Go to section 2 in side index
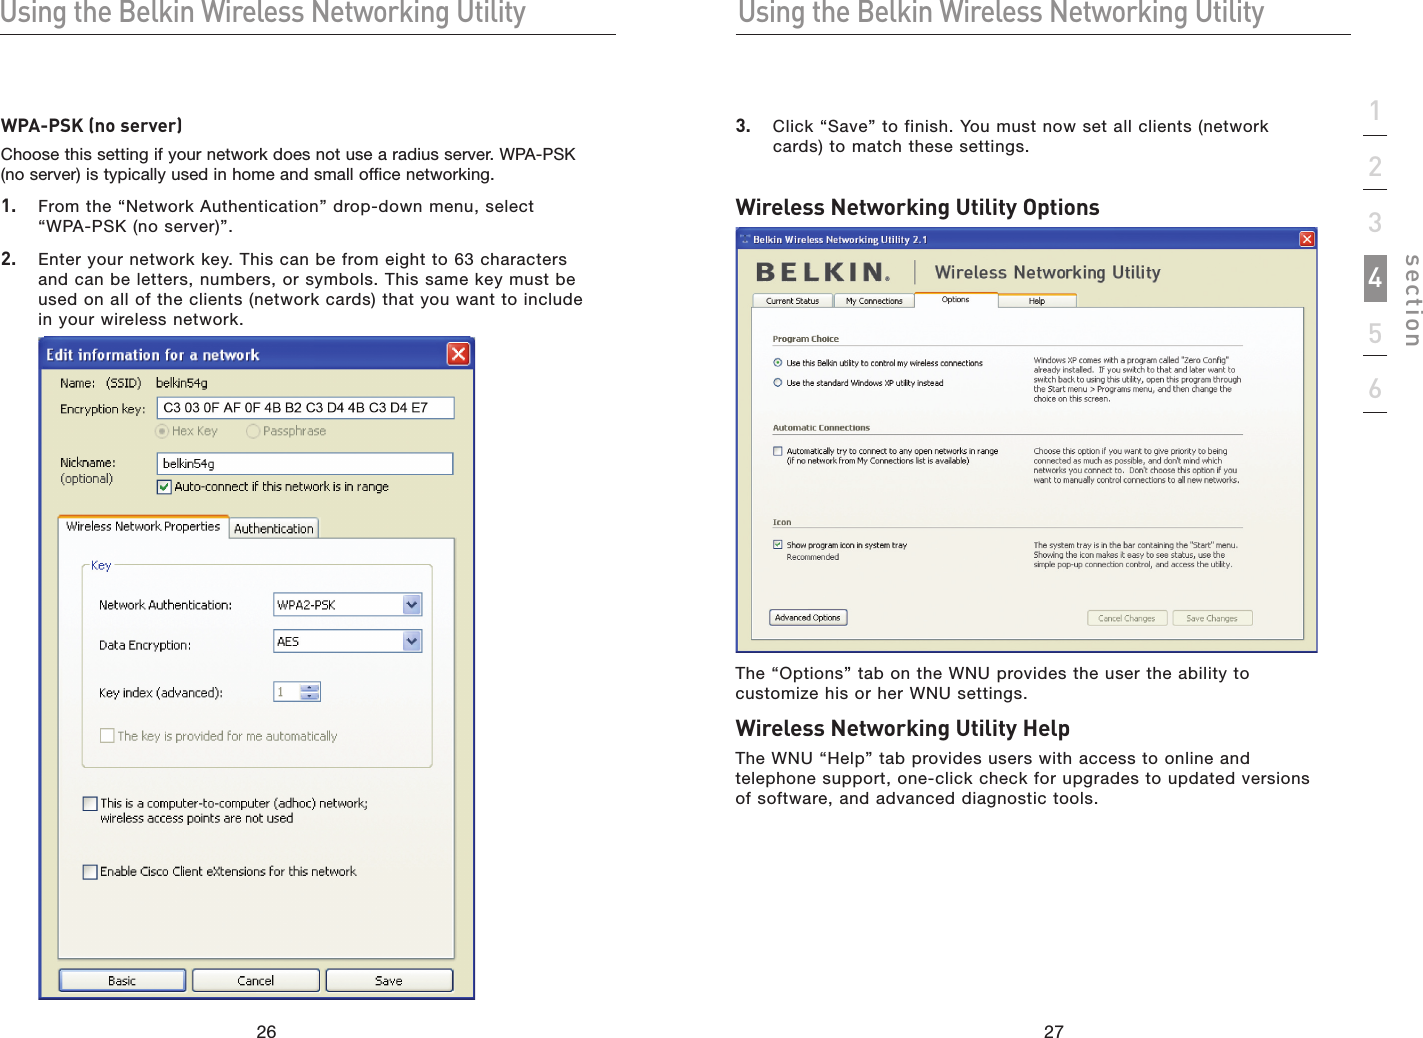This screenshot has height=1038, width=1423. 1375,166
